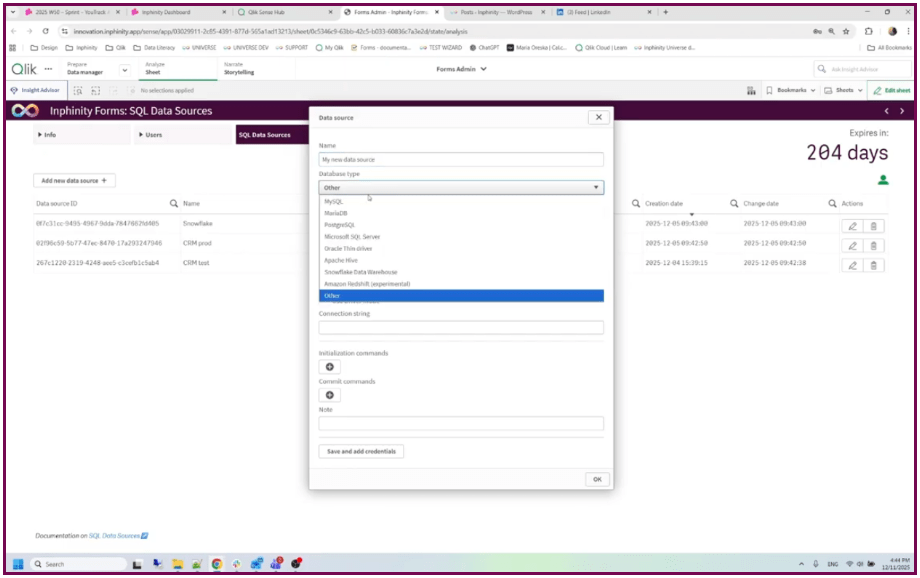Image resolution: width=920 pixels, height=578 pixels.
Task: Click the Ask Insight Advisor search box
Action: (862, 69)
